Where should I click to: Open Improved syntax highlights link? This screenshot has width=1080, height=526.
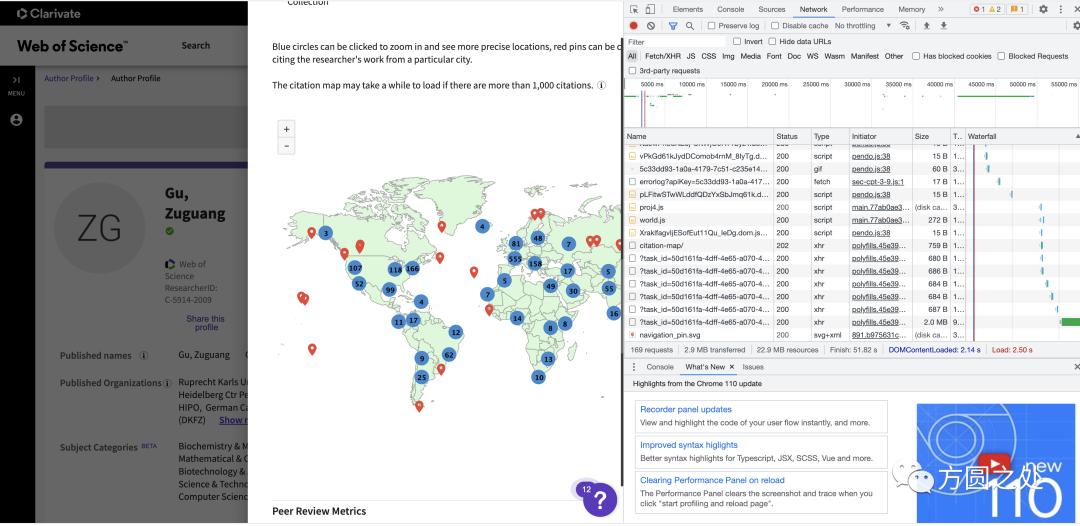(689, 445)
